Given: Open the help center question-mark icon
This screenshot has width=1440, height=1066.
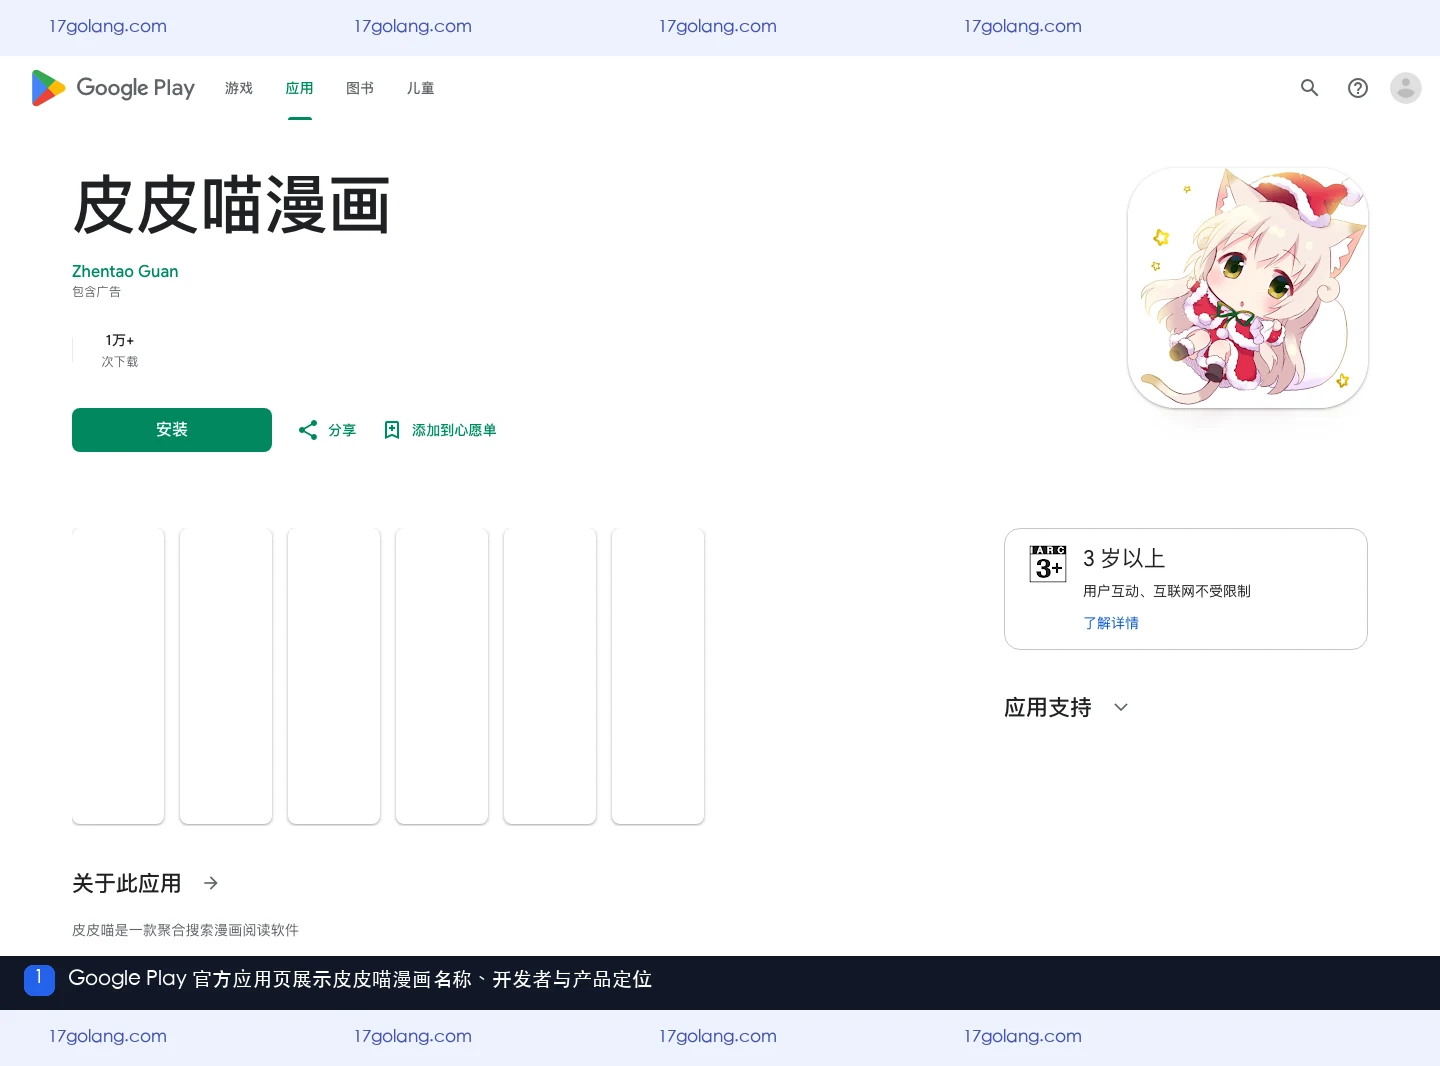Looking at the screenshot, I should (1358, 88).
